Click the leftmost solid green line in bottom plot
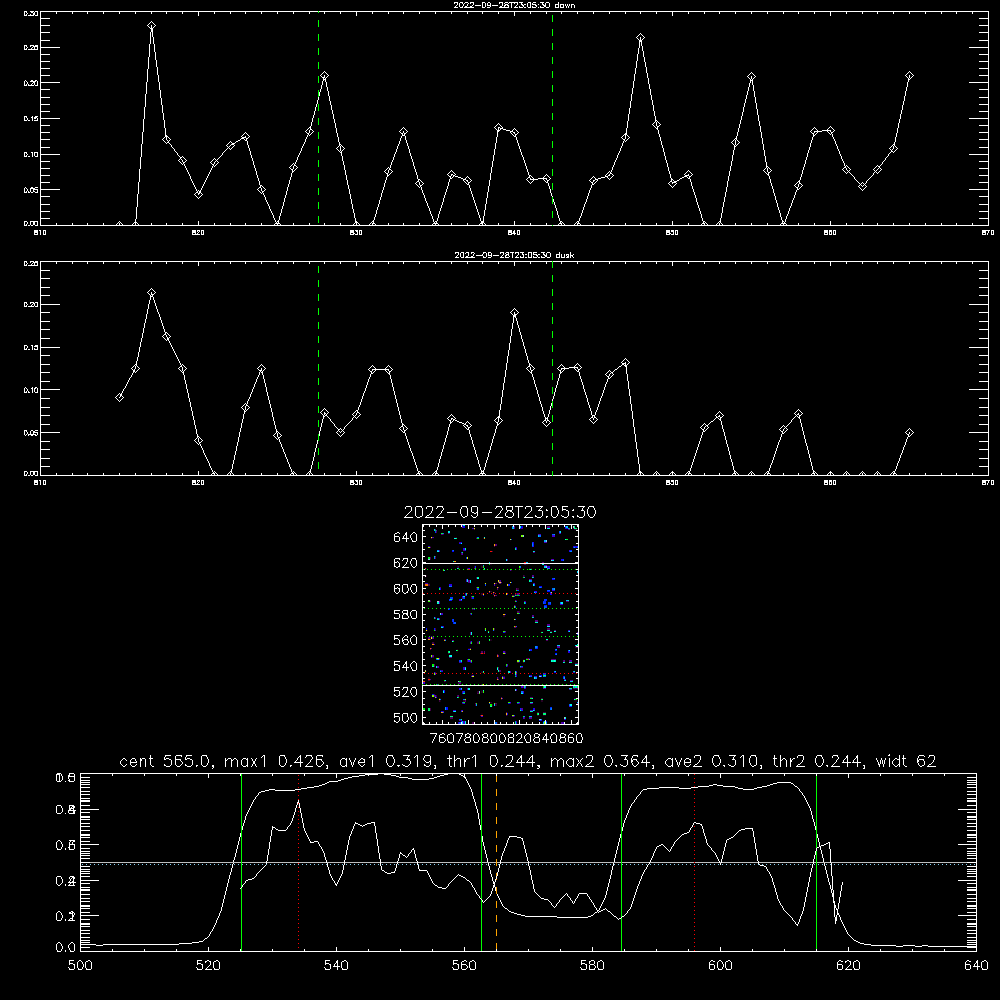Viewport: 1000px width, 1000px height. (x=241, y=861)
